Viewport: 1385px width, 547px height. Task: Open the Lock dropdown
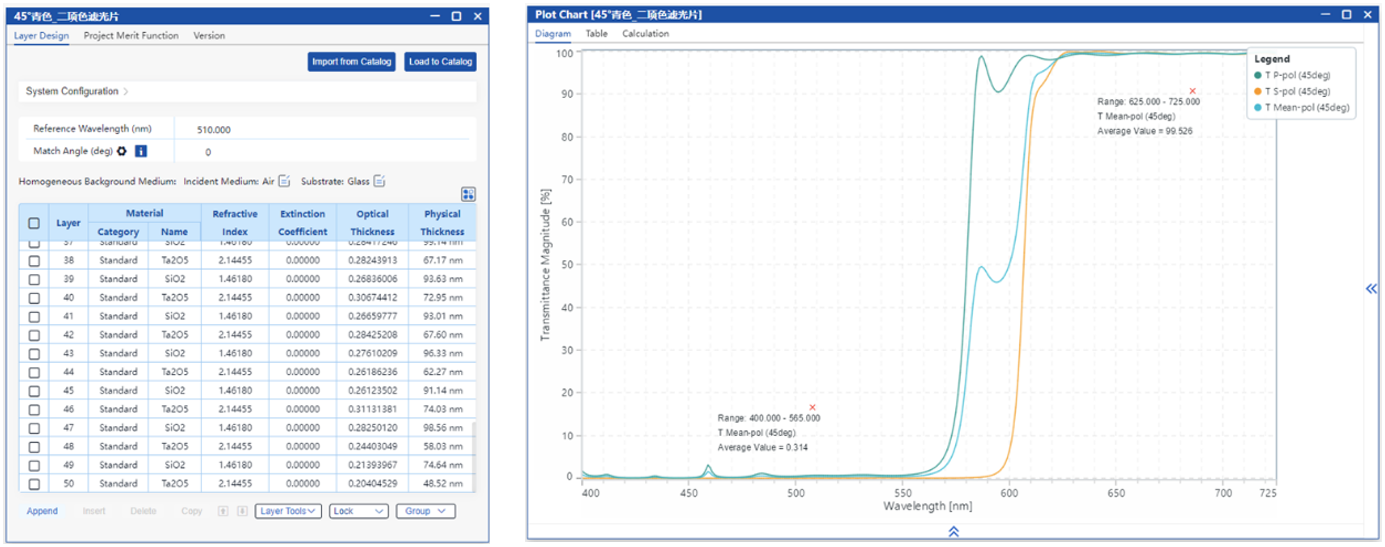point(358,511)
